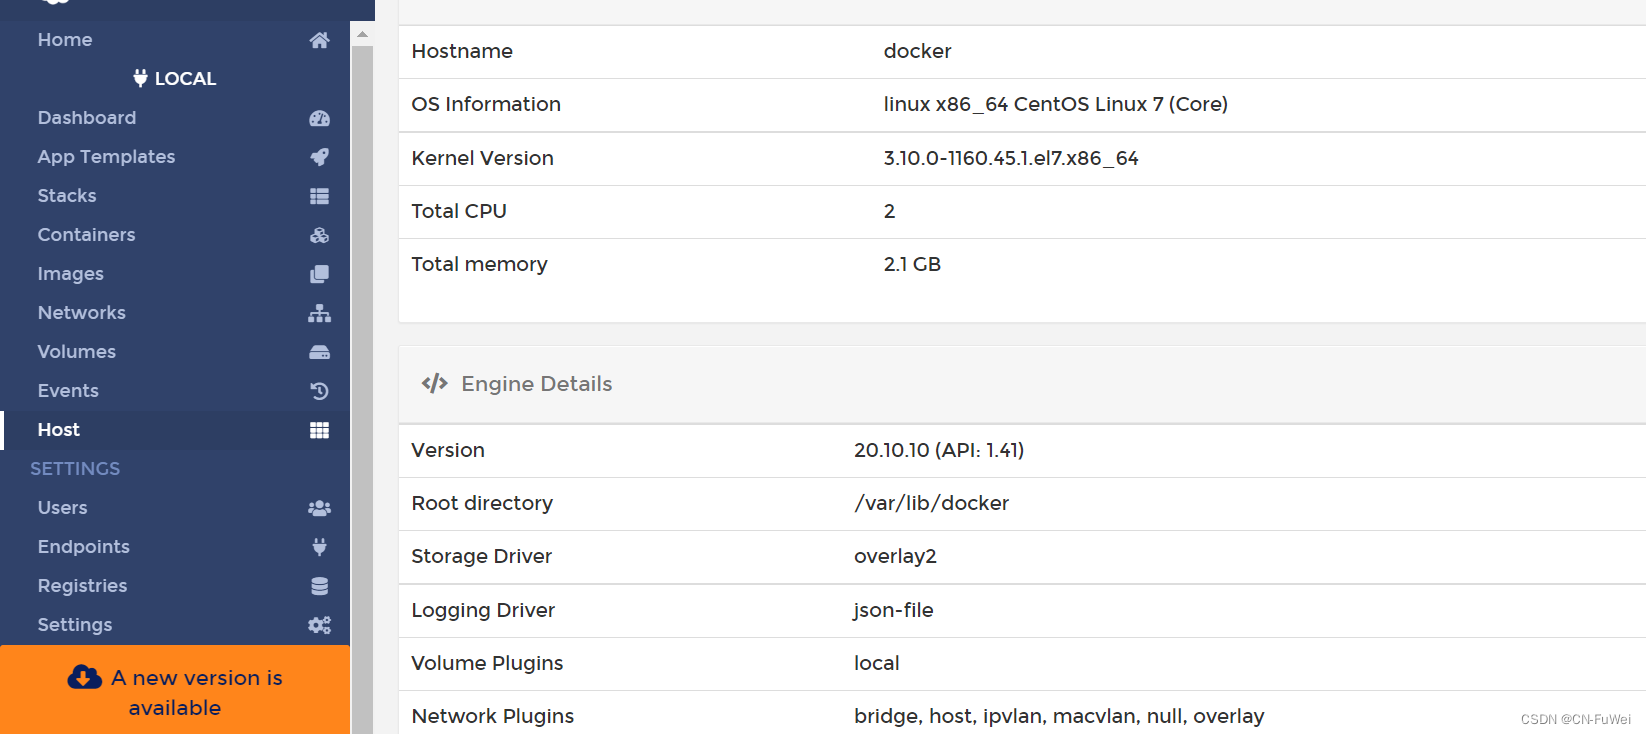Image resolution: width=1646 pixels, height=734 pixels.
Task: Click the App Templates rocket icon
Action: click(x=319, y=157)
